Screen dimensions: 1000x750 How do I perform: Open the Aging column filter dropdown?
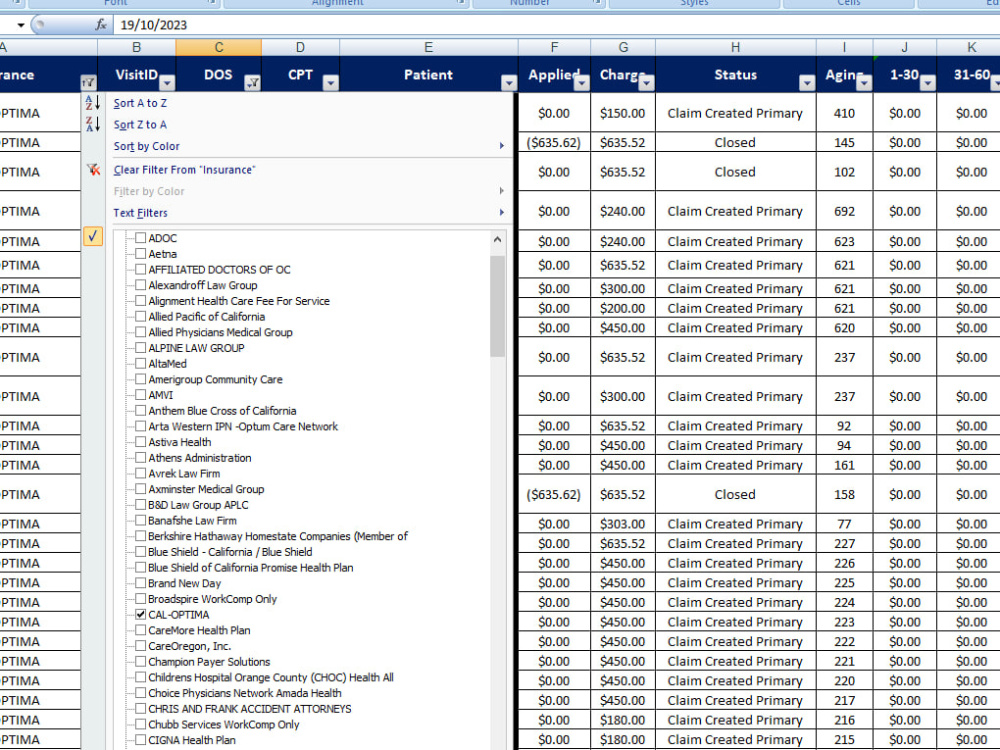[864, 82]
